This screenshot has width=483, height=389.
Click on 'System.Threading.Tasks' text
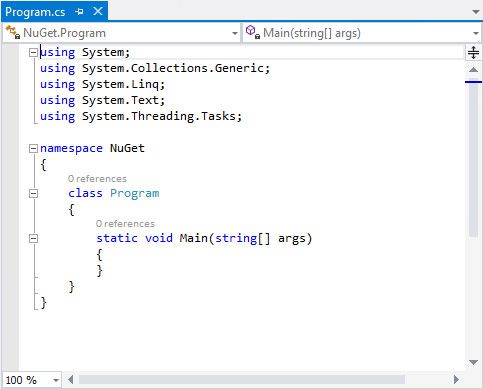pos(159,116)
